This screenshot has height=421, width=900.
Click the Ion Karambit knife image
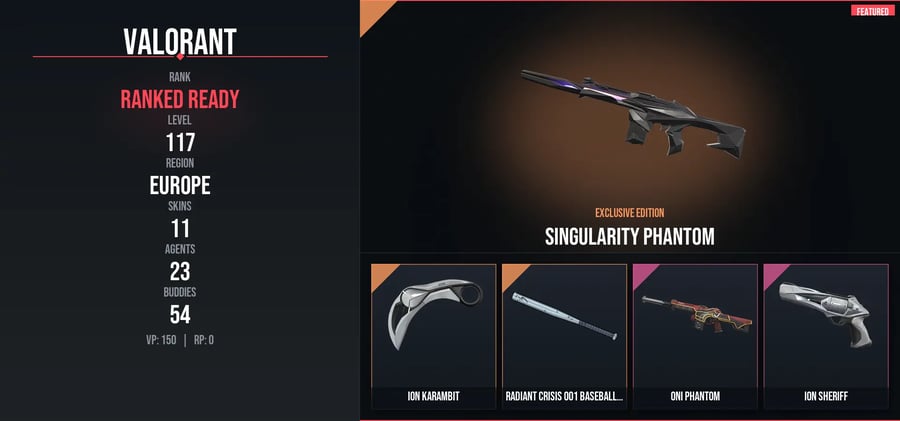pos(434,311)
